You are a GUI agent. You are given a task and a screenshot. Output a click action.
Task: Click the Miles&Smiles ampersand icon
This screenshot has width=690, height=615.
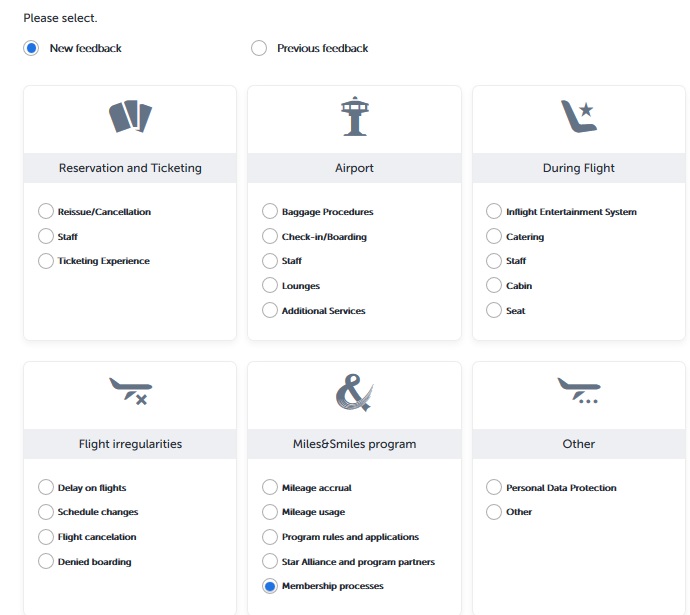point(355,392)
